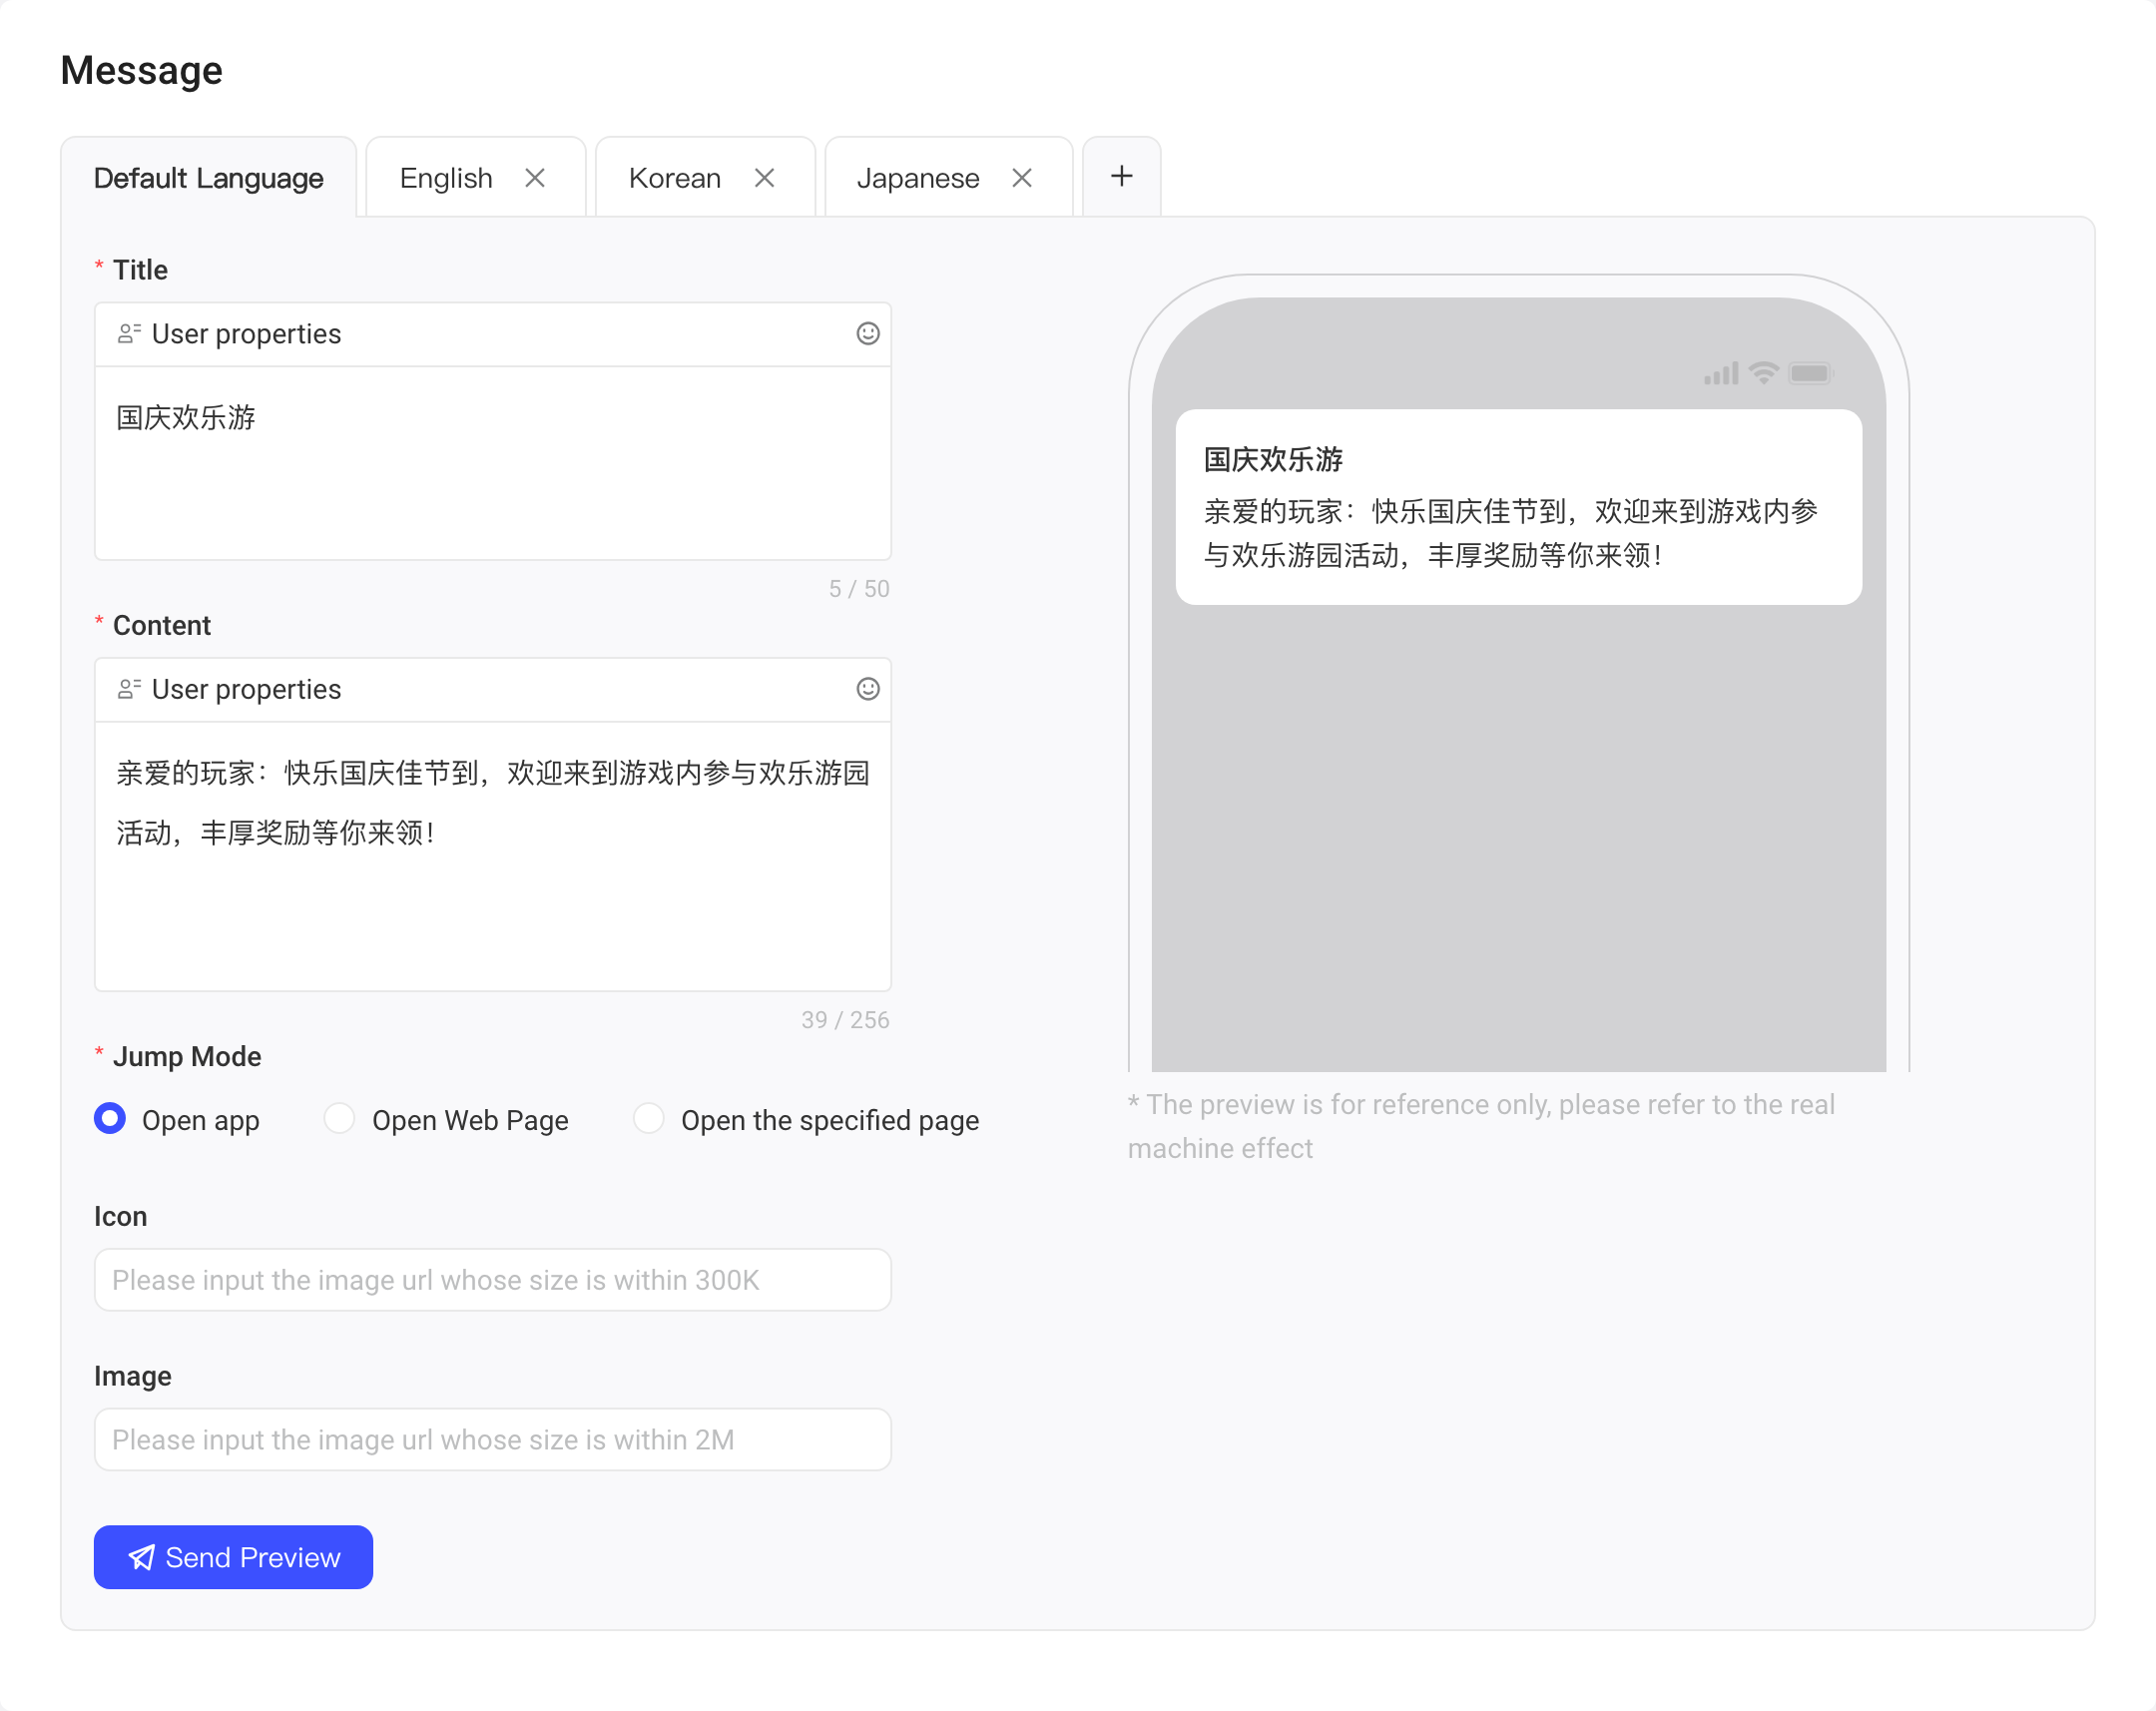
Task: Add a new language tab
Action: coord(1121,177)
